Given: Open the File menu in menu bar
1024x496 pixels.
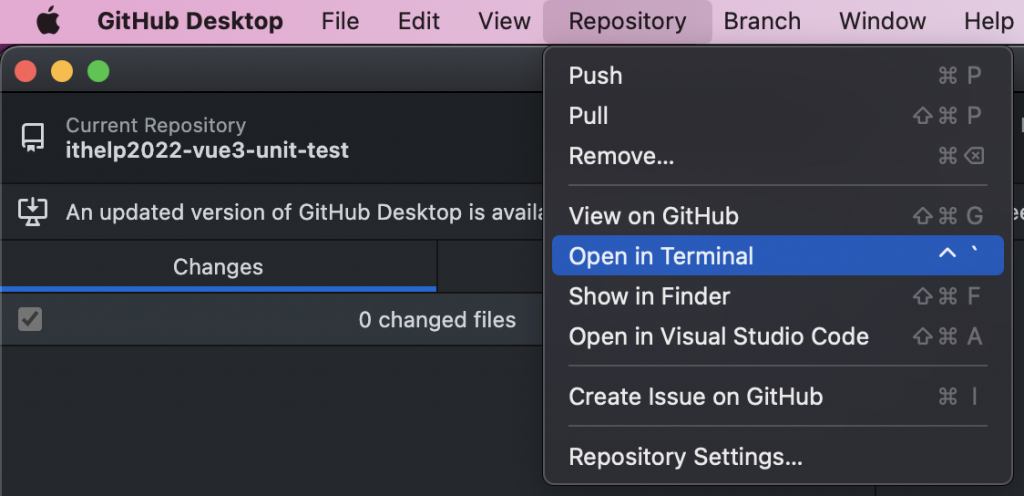Looking at the screenshot, I should tap(340, 21).
